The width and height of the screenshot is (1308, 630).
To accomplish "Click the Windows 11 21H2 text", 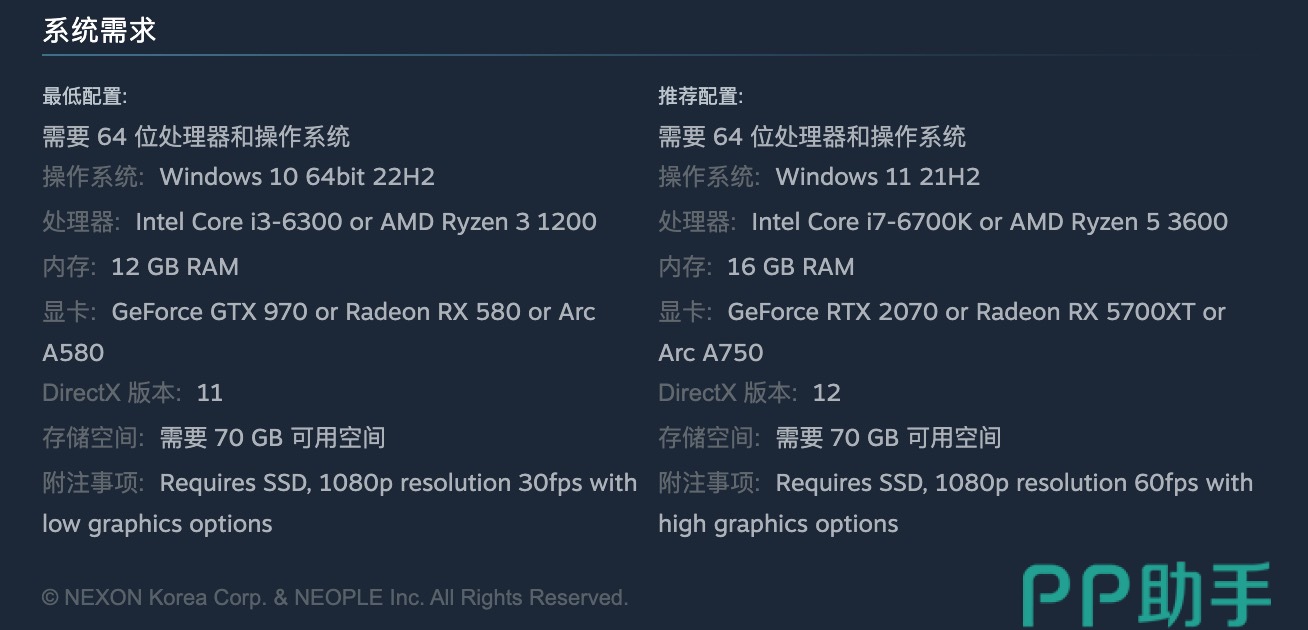I will pos(877,177).
